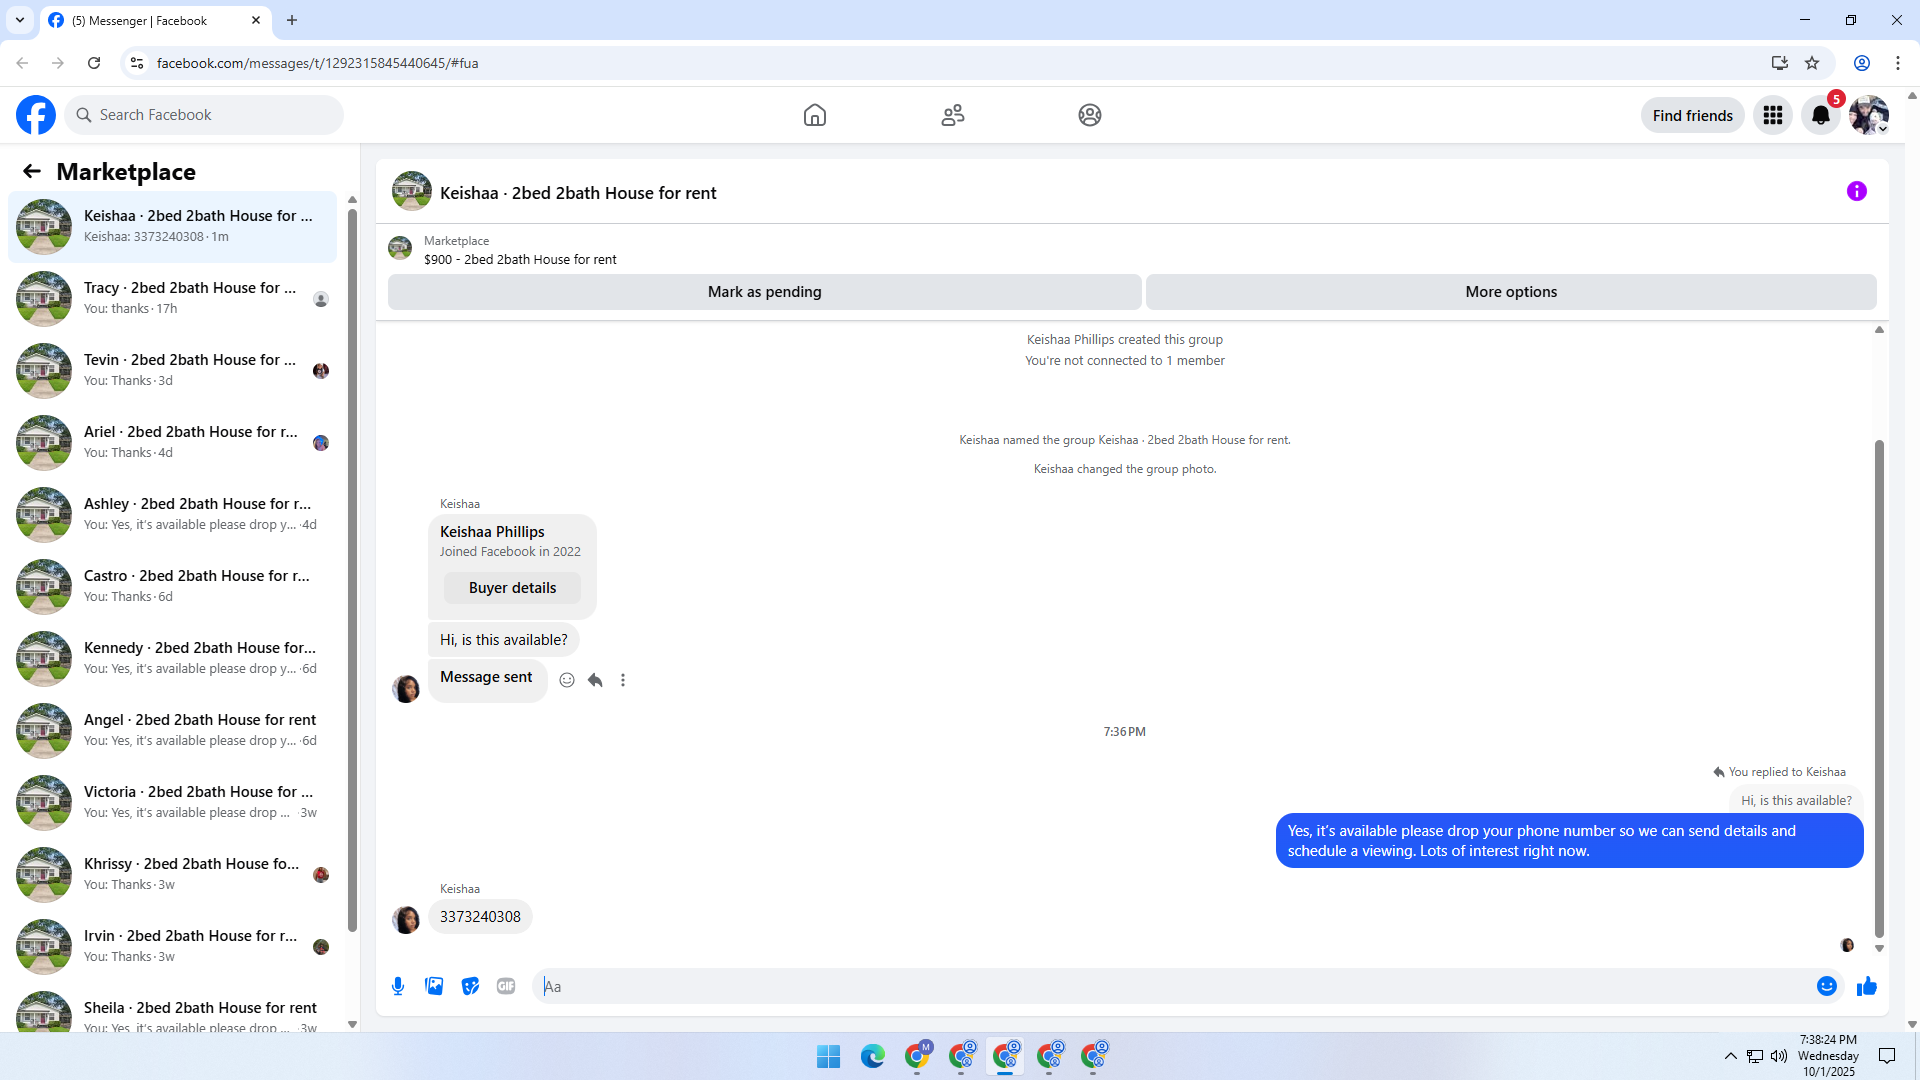Open the Khrissy conversation
1920x1080 pixels.
tap(173, 875)
